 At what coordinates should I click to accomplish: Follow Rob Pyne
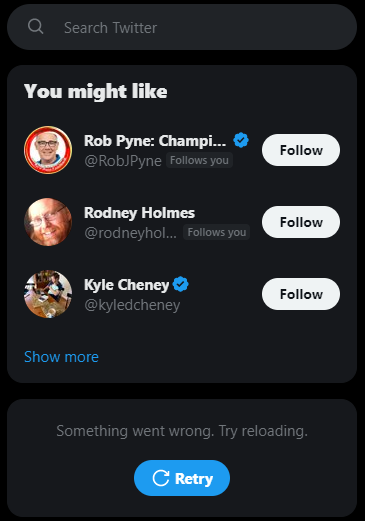coord(301,150)
